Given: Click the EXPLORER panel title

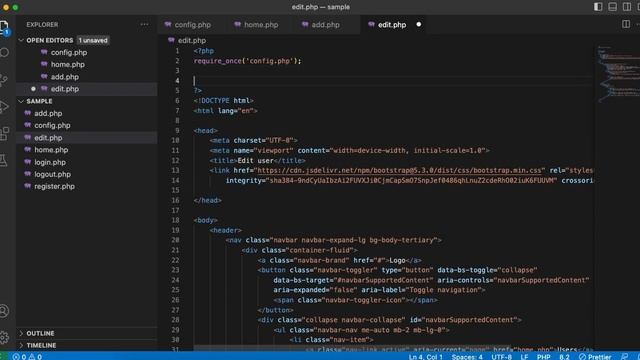Looking at the screenshot, I should click(42, 24).
